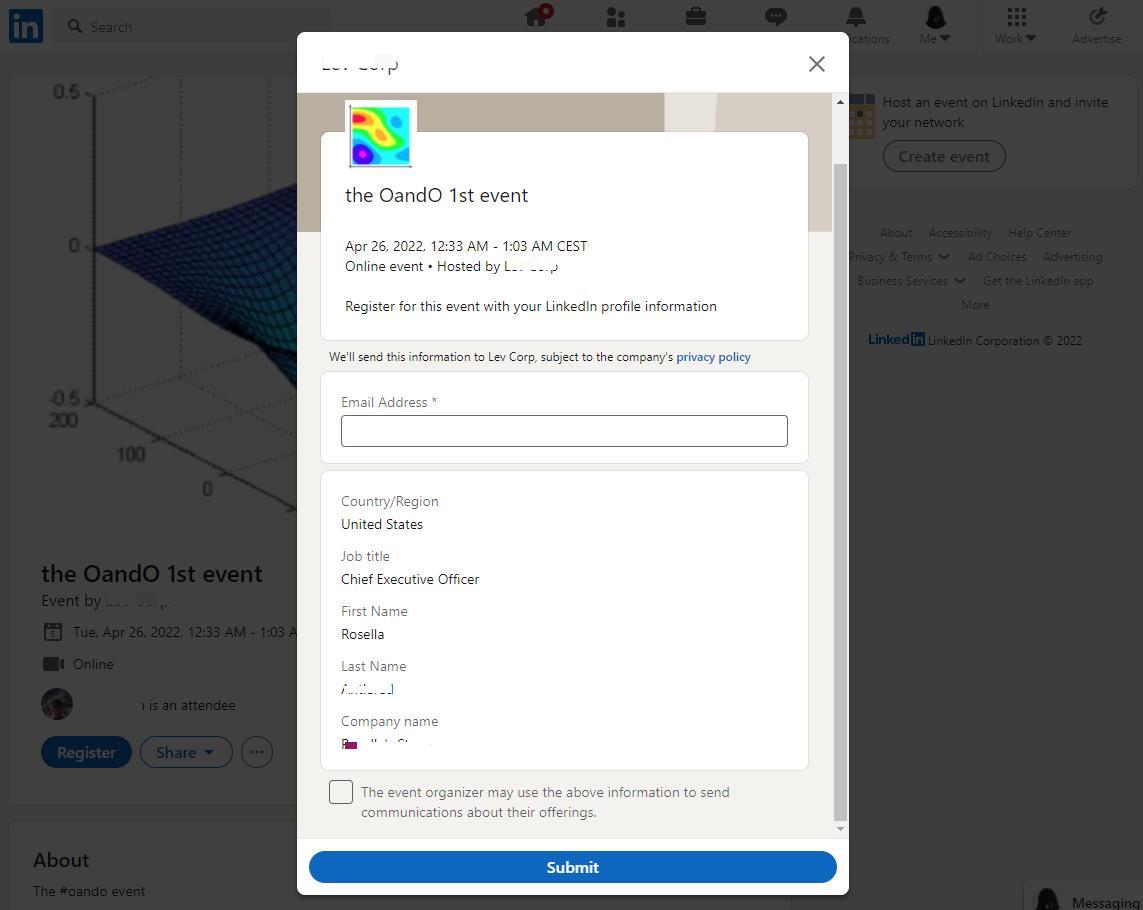Expand the Privacy & Terms footer menu
This screenshot has width=1143, height=910.
(899, 257)
